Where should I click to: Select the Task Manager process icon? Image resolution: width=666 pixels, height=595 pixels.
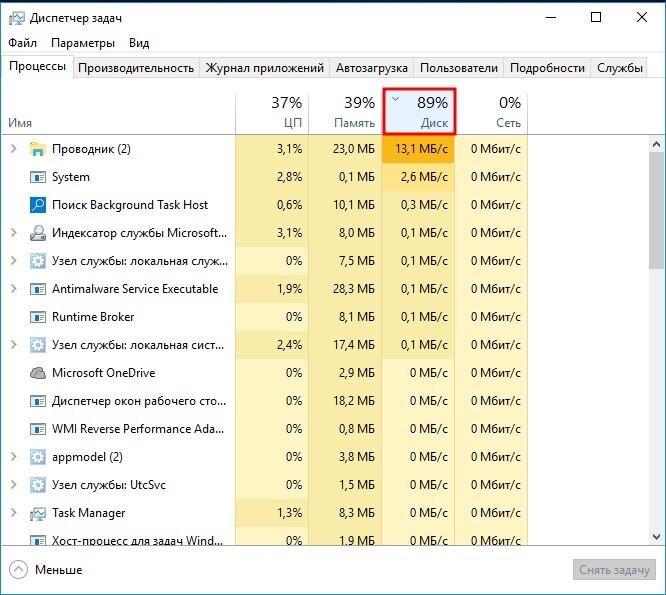click(x=38, y=513)
